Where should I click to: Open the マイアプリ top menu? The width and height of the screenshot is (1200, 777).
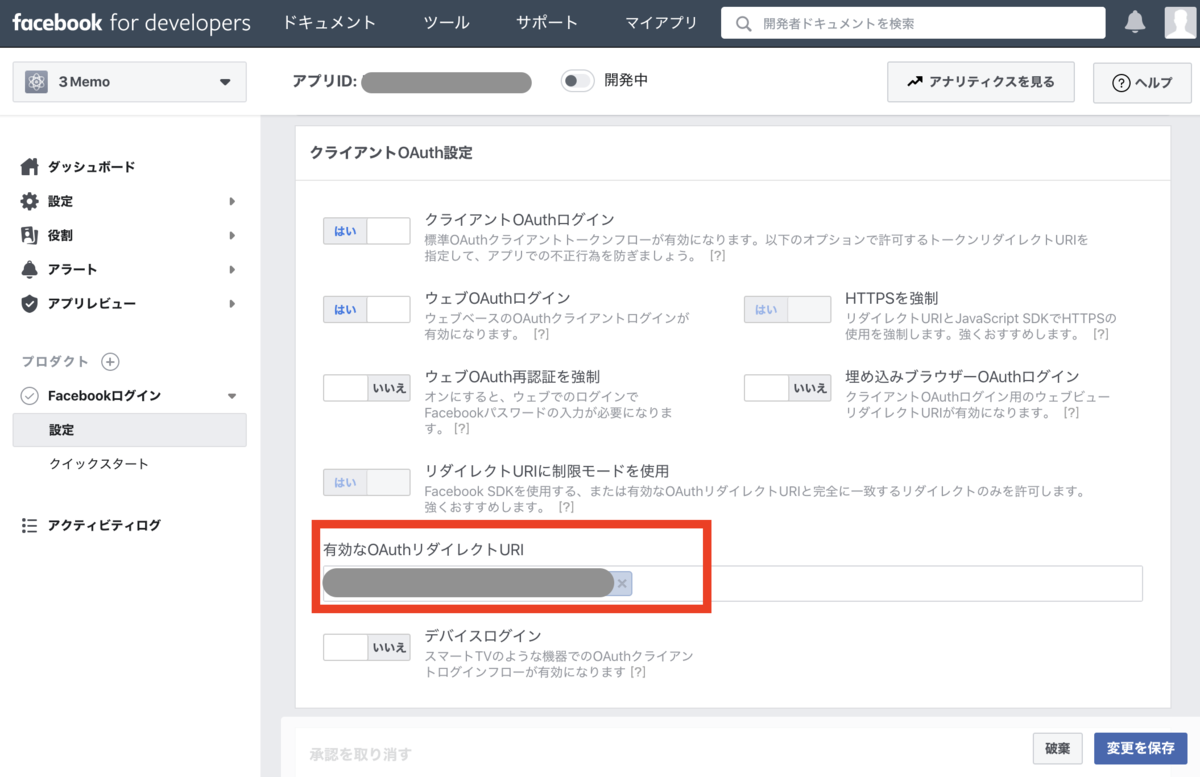point(661,23)
